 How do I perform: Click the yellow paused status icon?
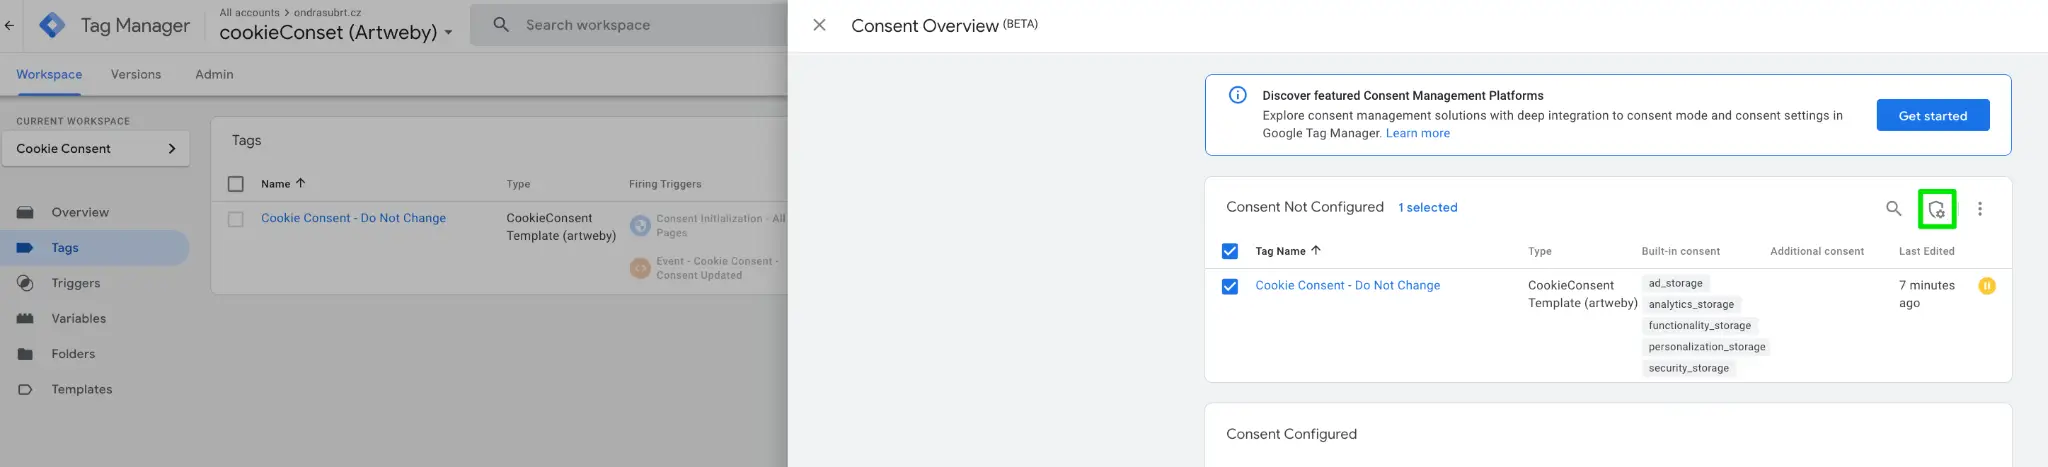(x=1986, y=286)
